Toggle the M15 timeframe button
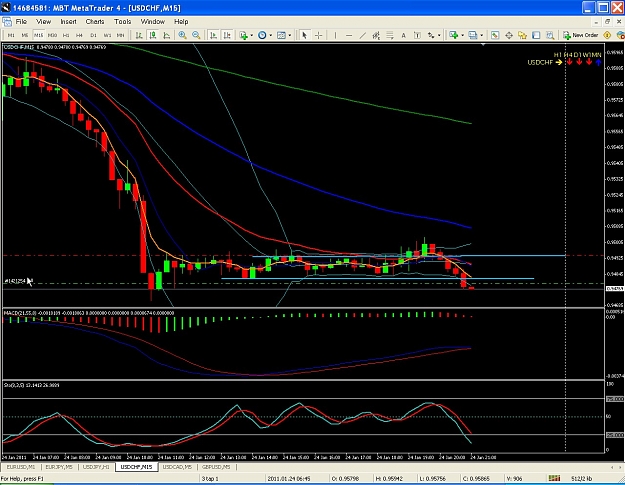The width and height of the screenshot is (625, 485). coord(38,35)
